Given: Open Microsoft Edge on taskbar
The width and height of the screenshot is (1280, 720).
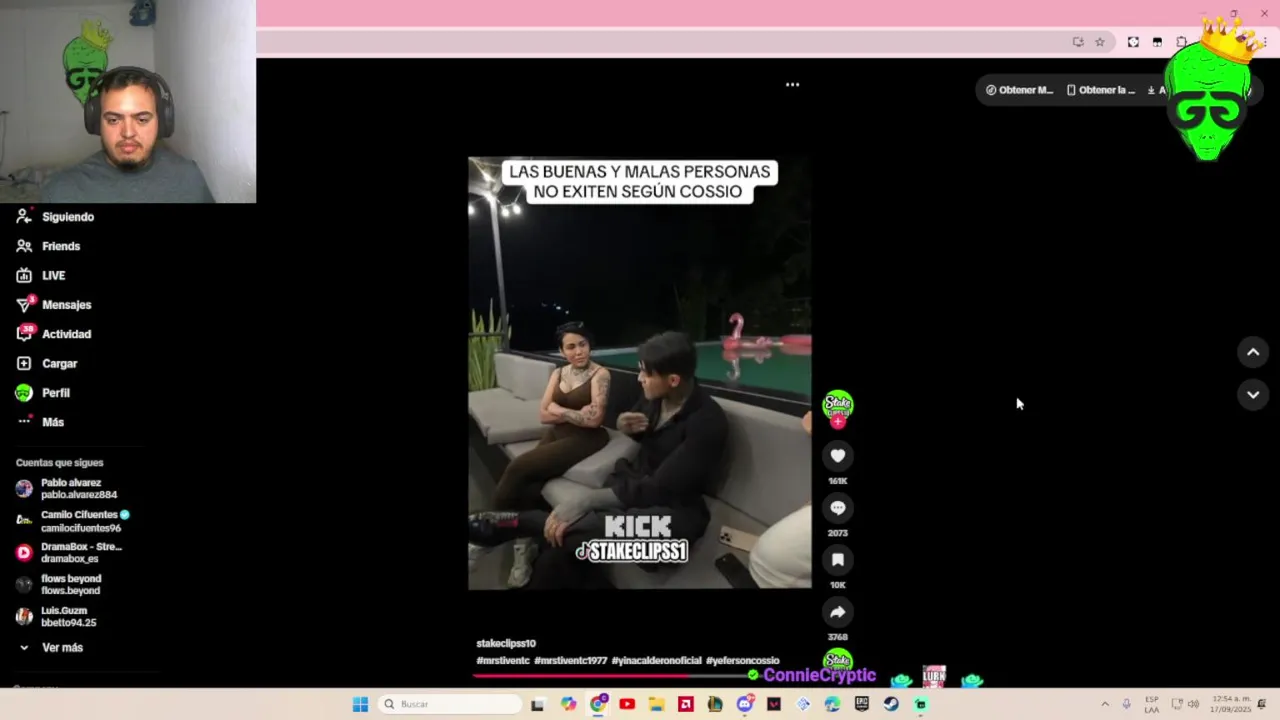Looking at the screenshot, I should pos(832,704).
